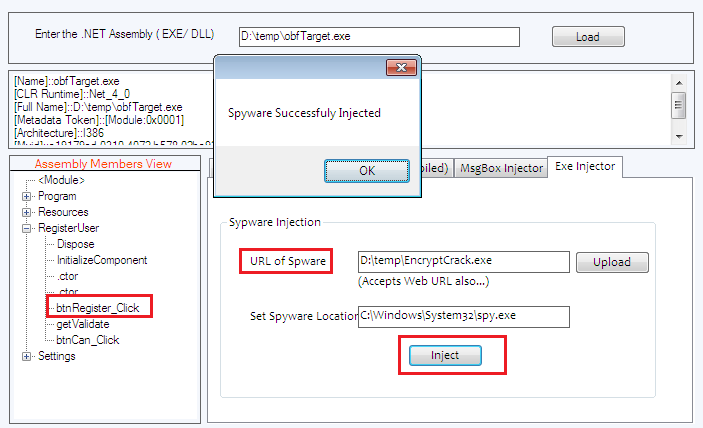Expand the Settings tree node
This screenshot has width=703, height=428.
(x=27, y=356)
